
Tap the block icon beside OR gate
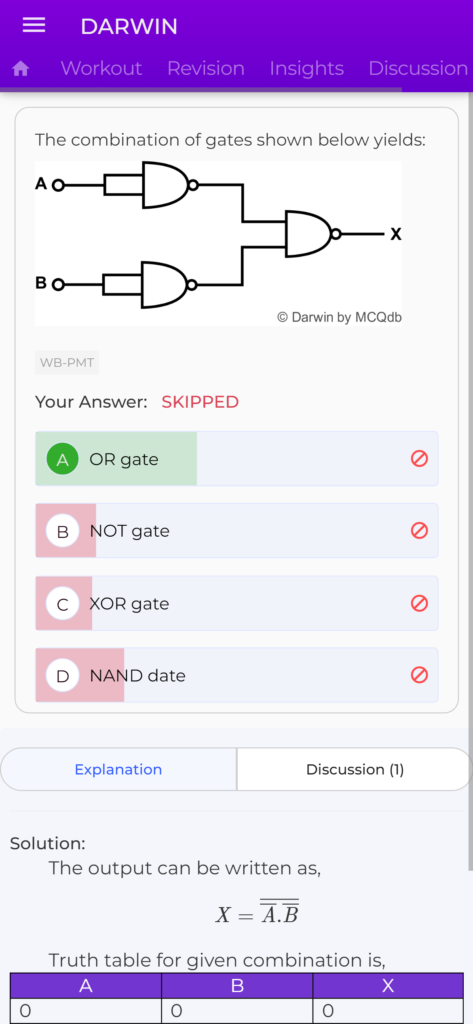coord(419,459)
